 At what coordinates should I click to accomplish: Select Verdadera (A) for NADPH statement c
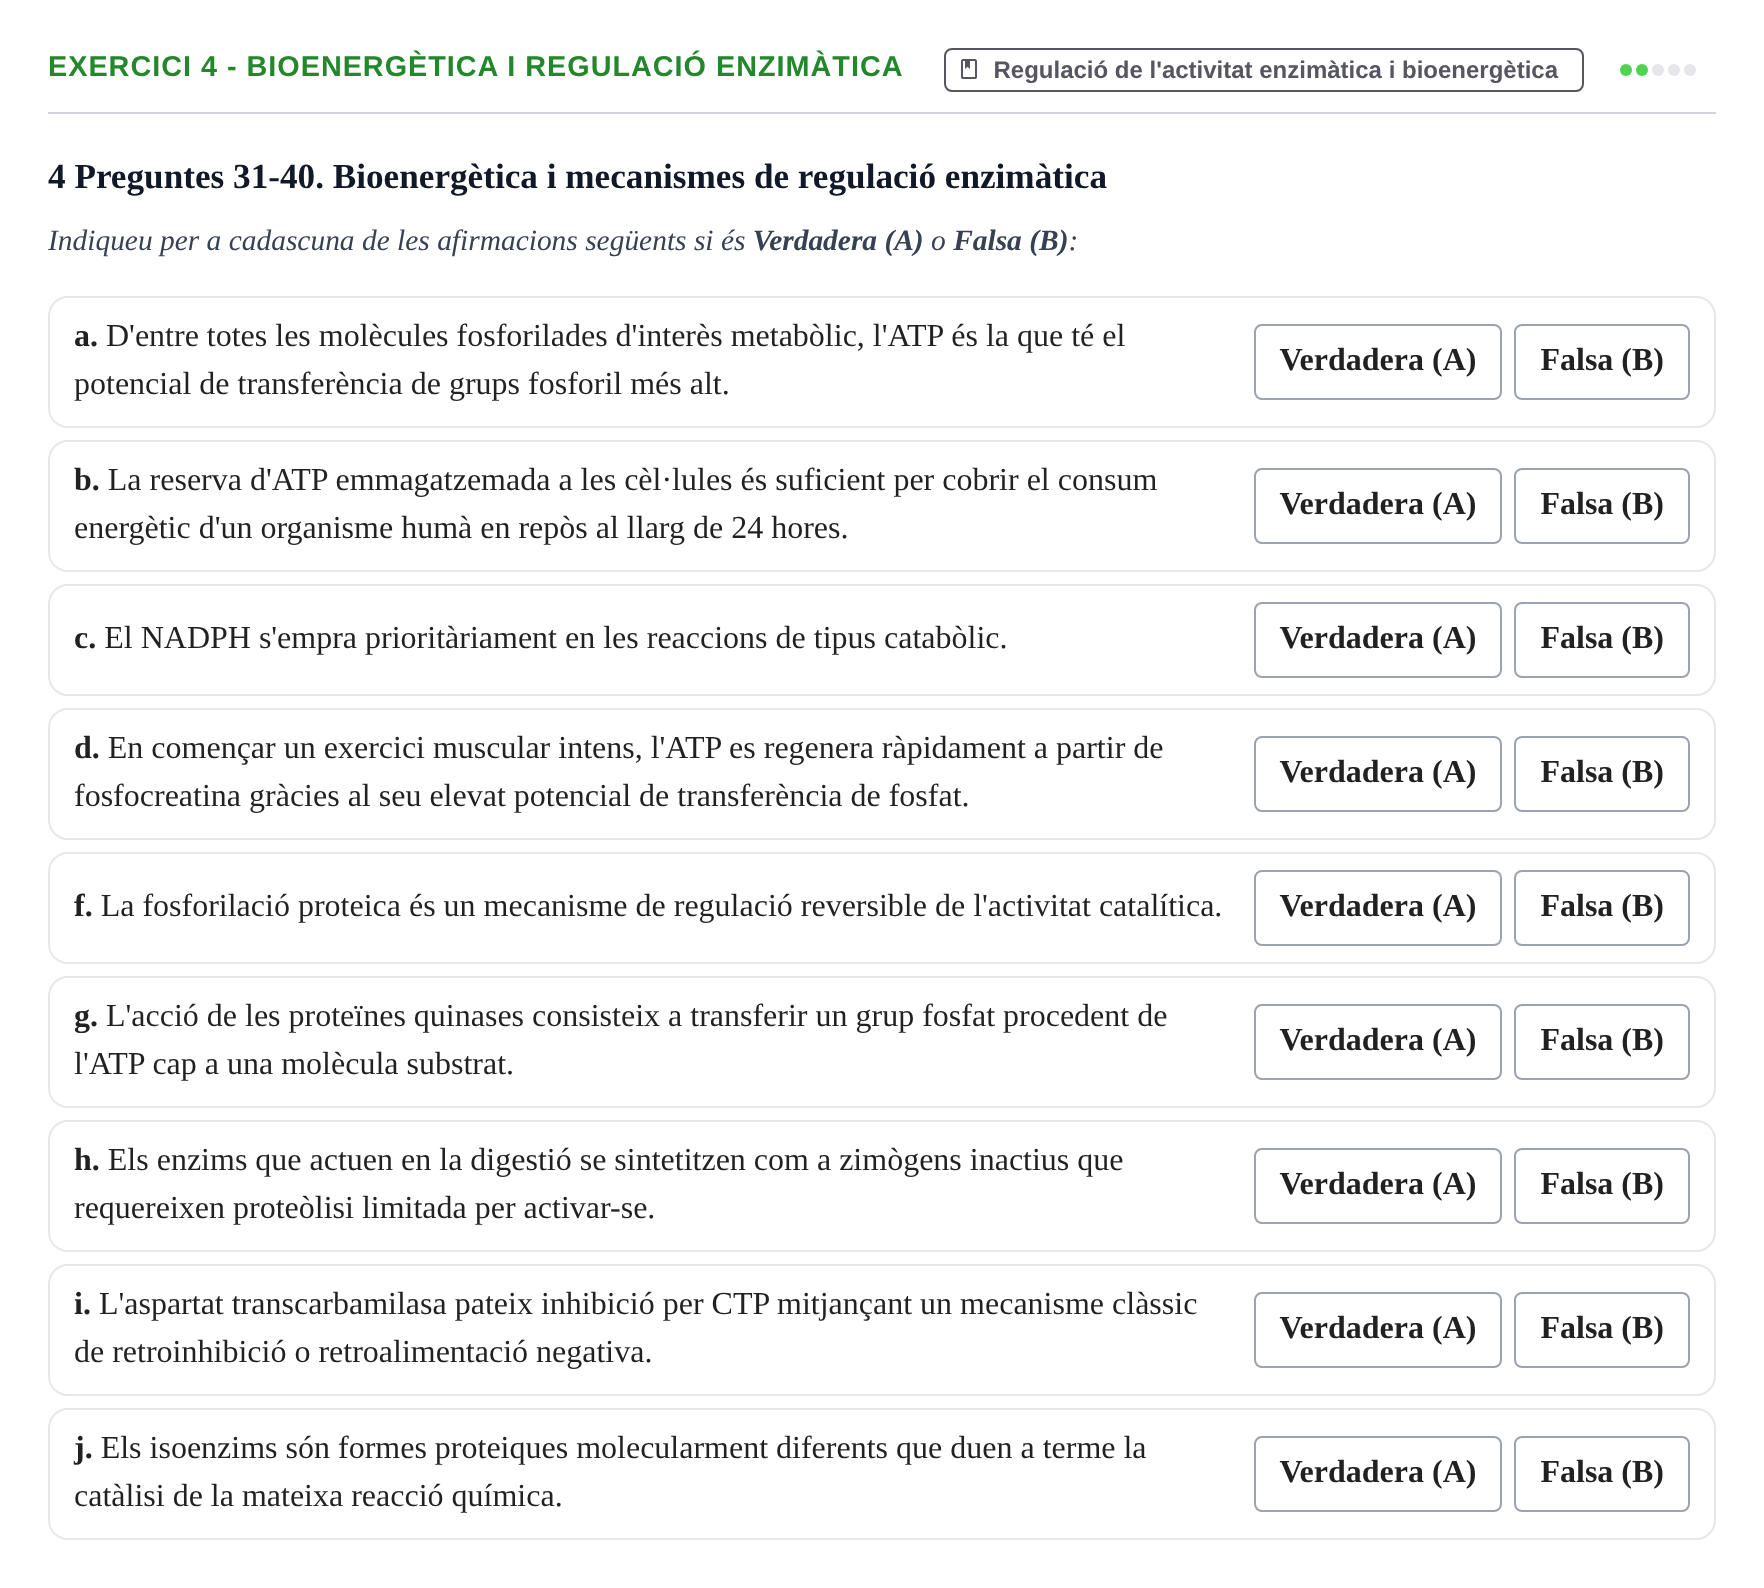pos(1377,640)
